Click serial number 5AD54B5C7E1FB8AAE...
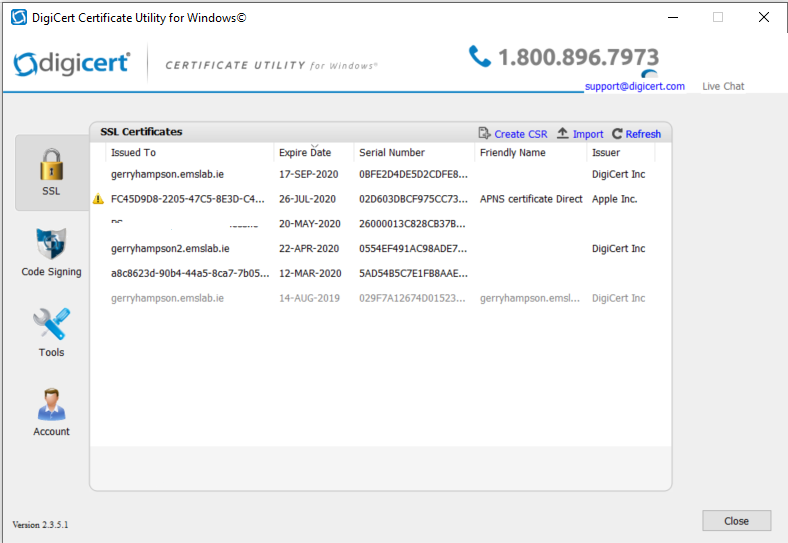788x543 pixels. (x=413, y=273)
